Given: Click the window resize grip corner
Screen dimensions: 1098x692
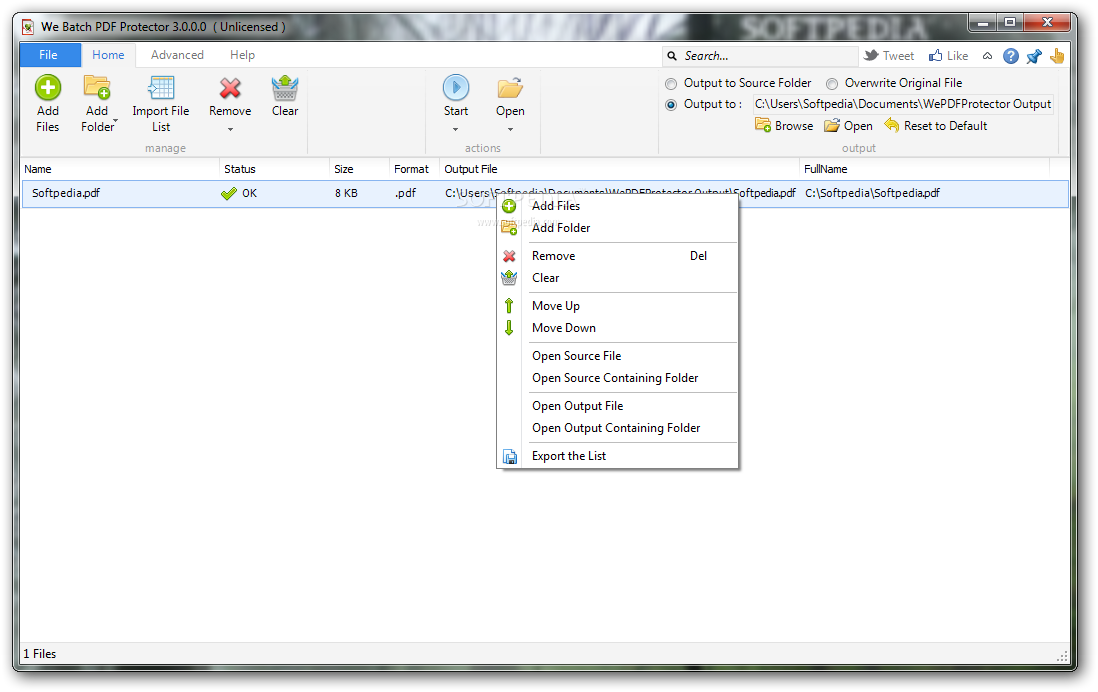Looking at the screenshot, I should (x=1062, y=656).
